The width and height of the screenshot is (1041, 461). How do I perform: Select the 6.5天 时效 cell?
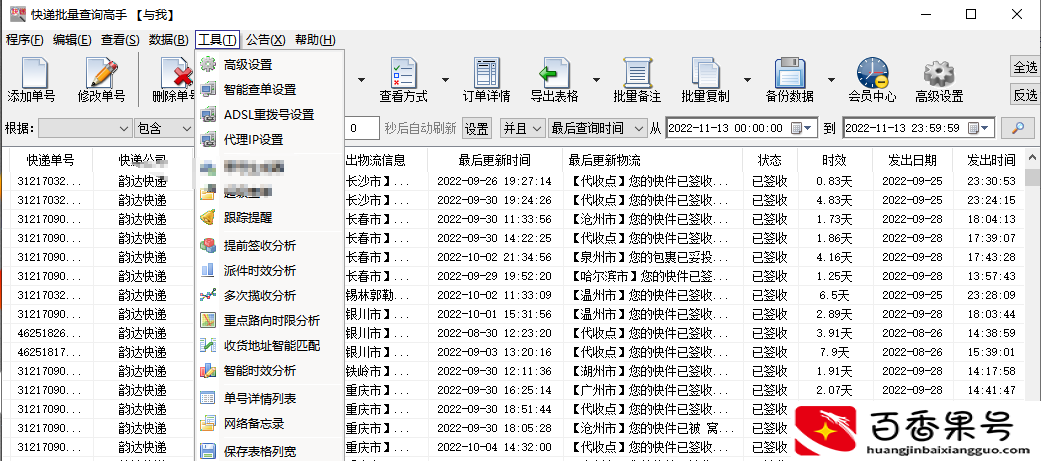point(833,295)
